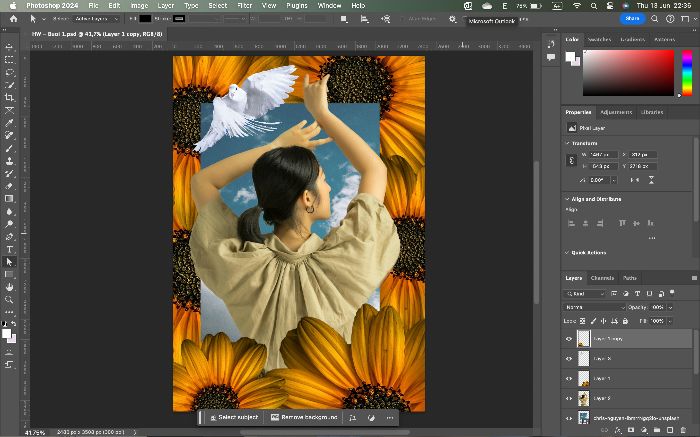Toggle lock position for the layer
The width and height of the screenshot is (700, 437).
[604, 321]
